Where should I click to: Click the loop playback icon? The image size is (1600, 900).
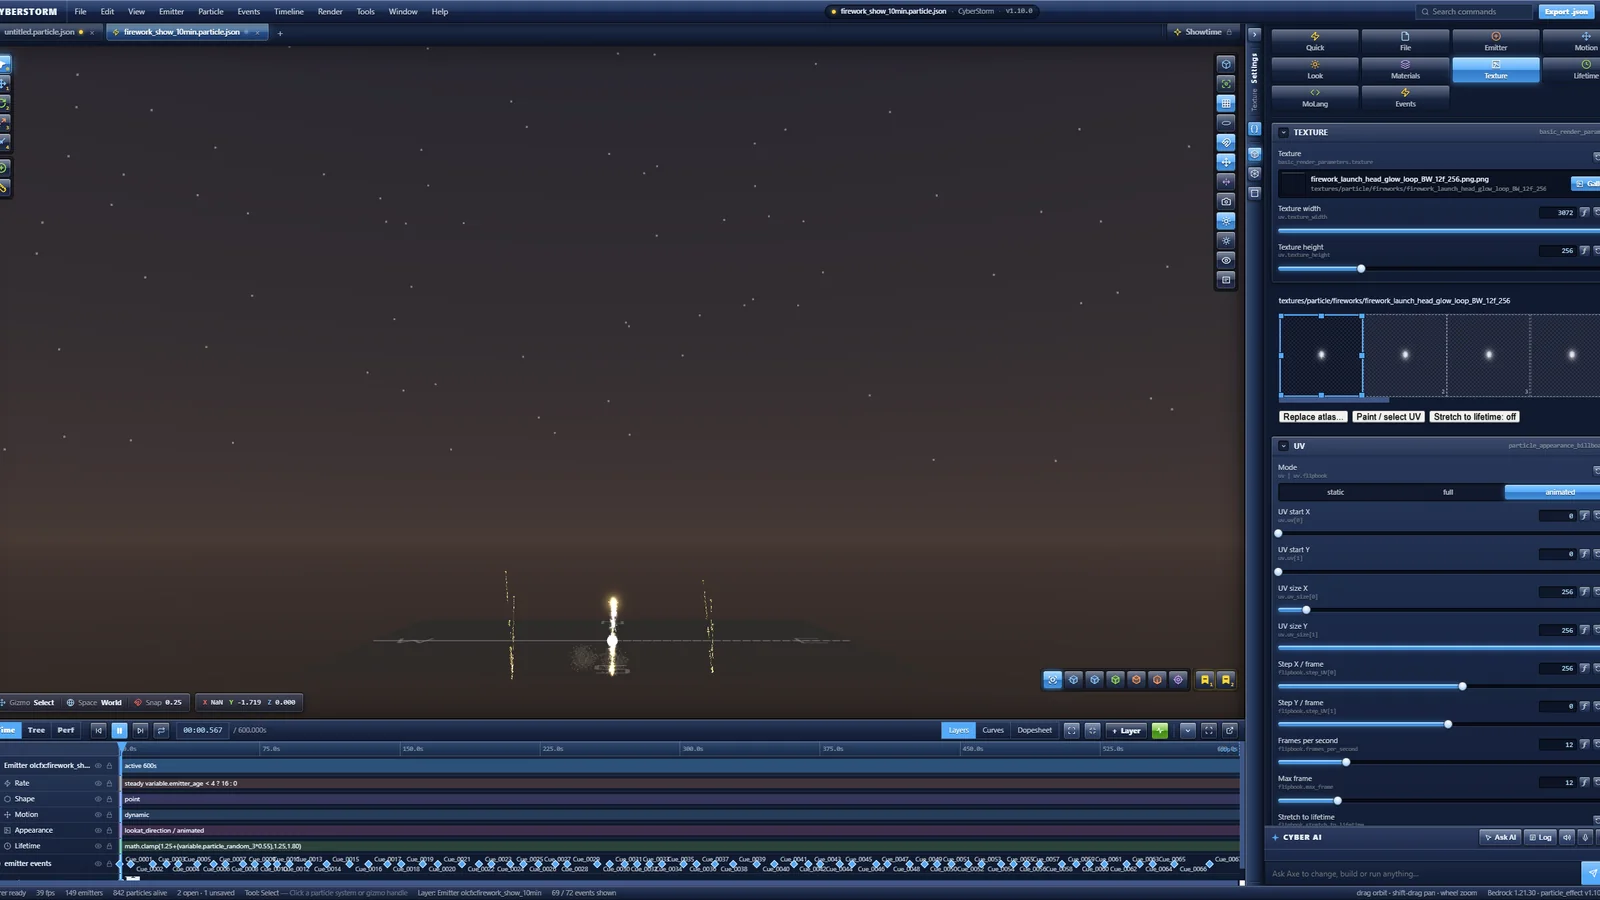[x=161, y=730]
